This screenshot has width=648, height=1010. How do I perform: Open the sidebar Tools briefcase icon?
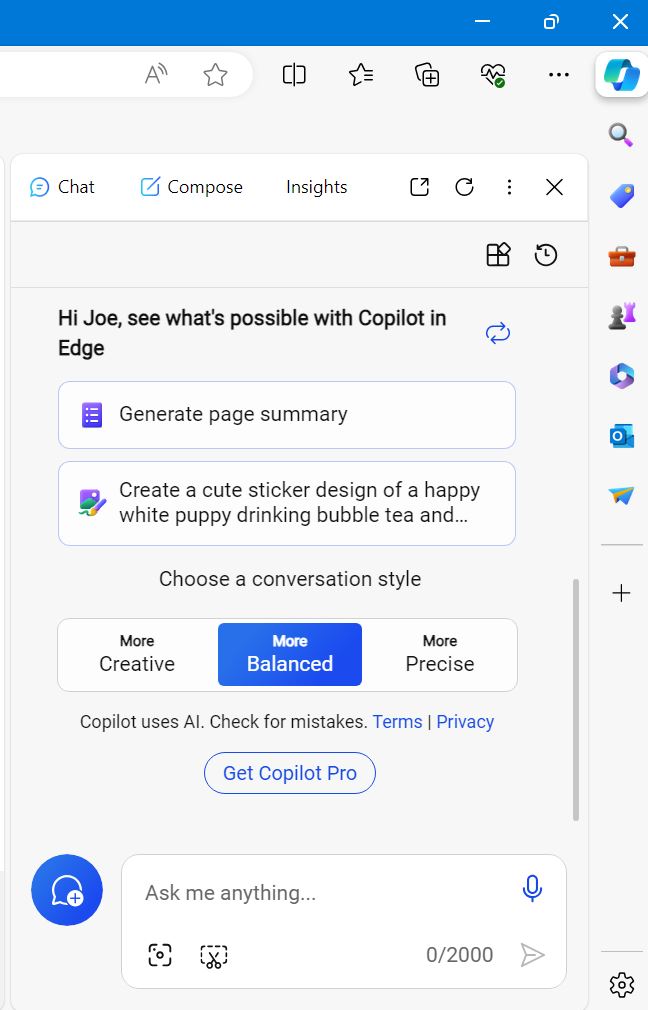coord(622,256)
